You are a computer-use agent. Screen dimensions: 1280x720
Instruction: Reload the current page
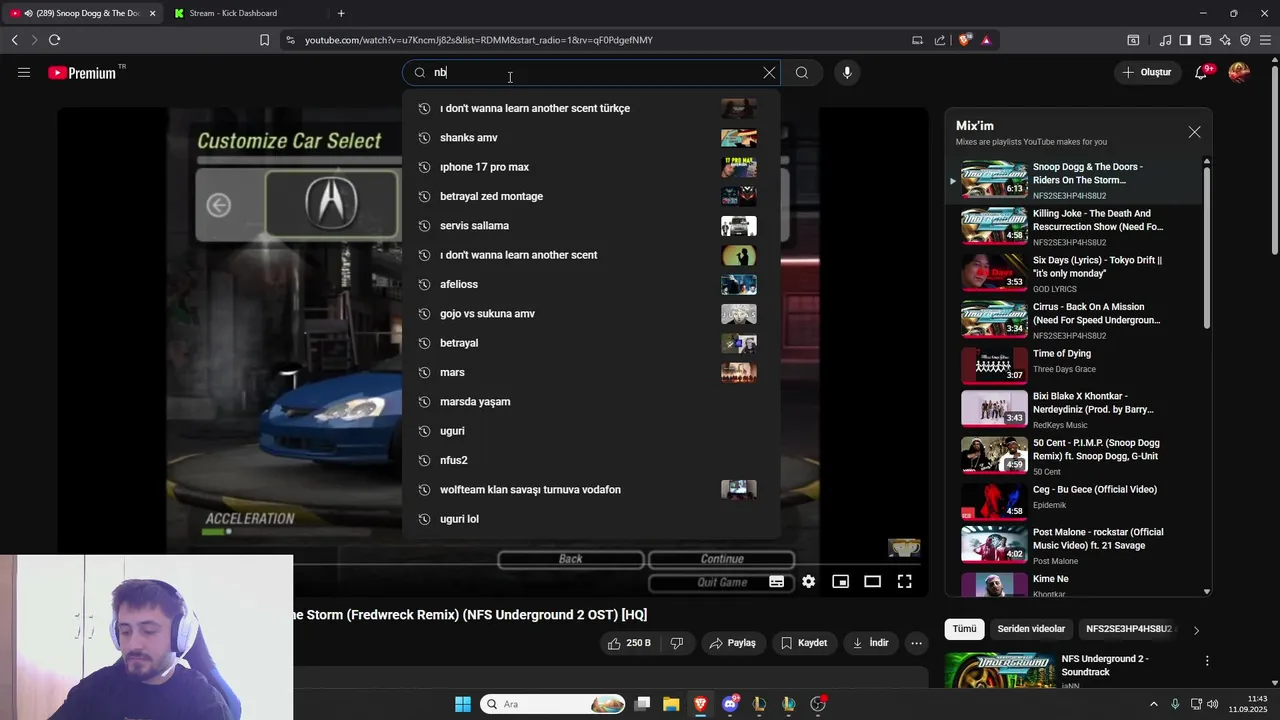(54, 40)
